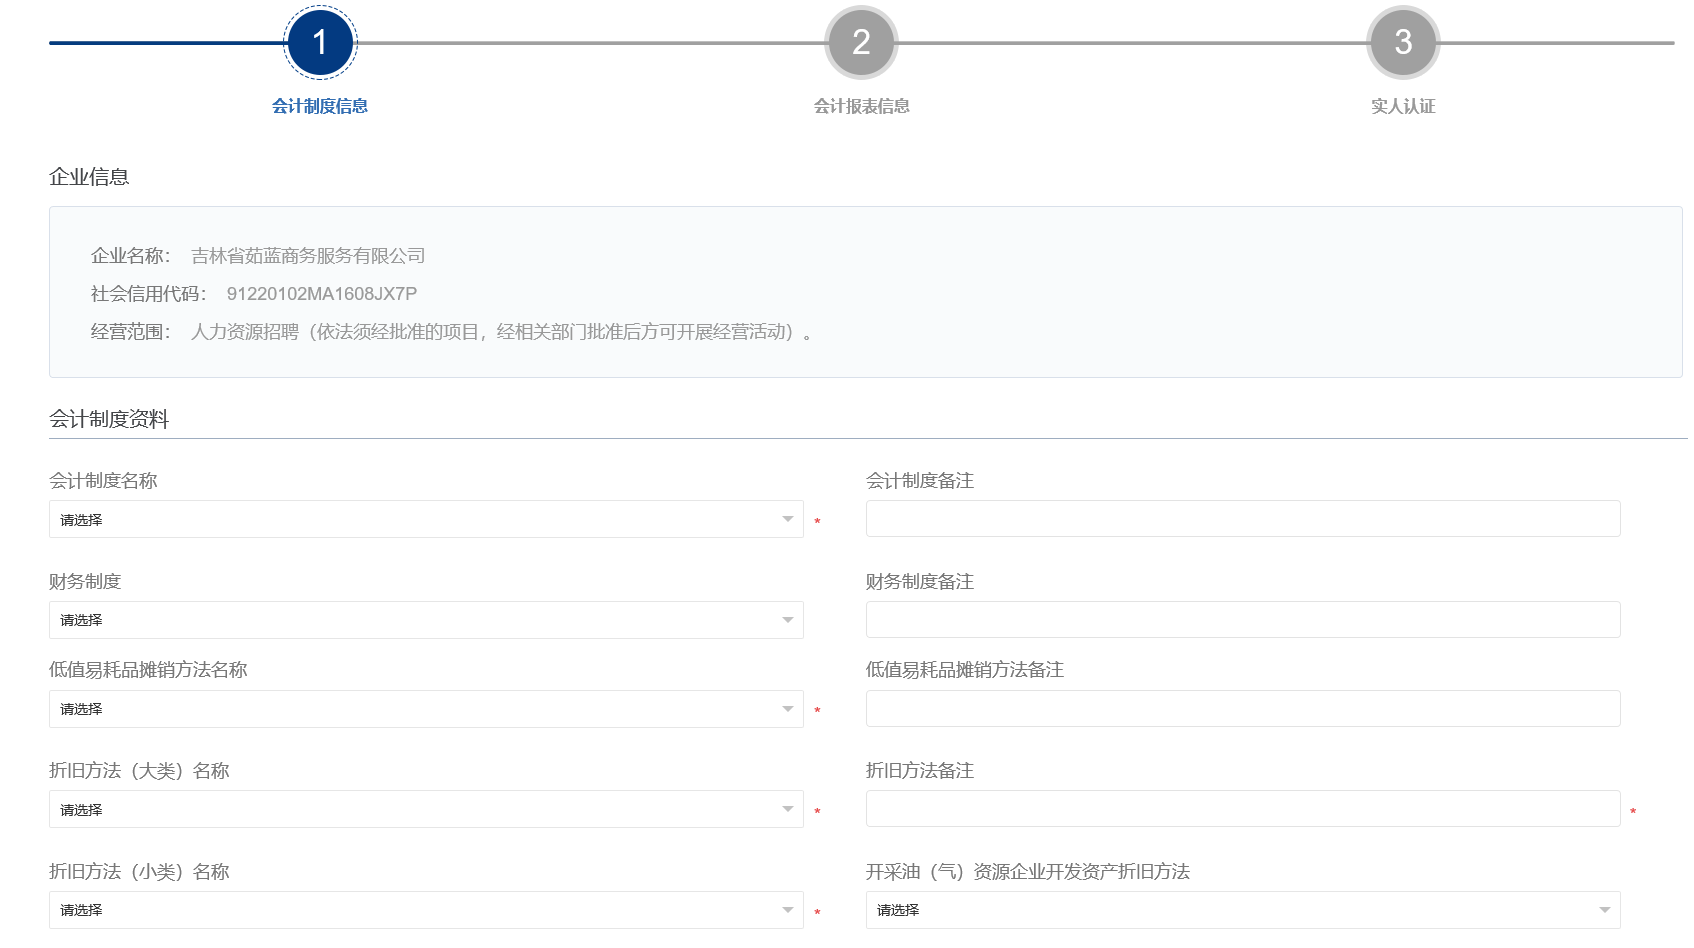Click the credit code 91220102MA1608JX7P
This screenshot has height=948, width=1694.
click(322, 294)
